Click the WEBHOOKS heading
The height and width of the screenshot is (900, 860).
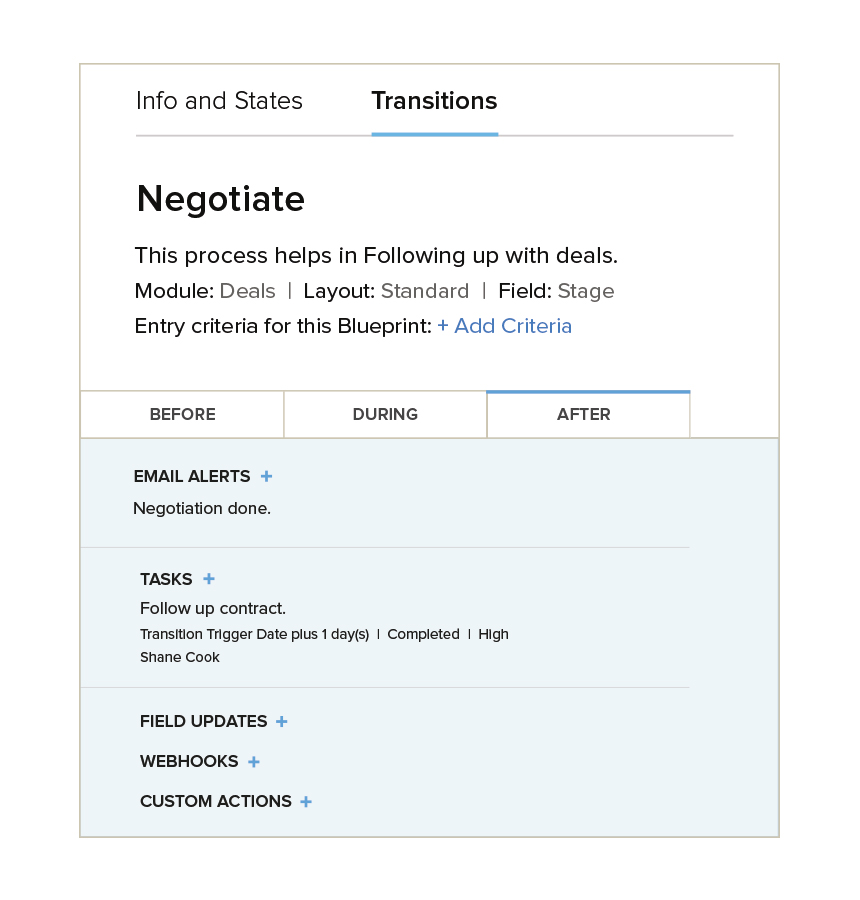(189, 762)
